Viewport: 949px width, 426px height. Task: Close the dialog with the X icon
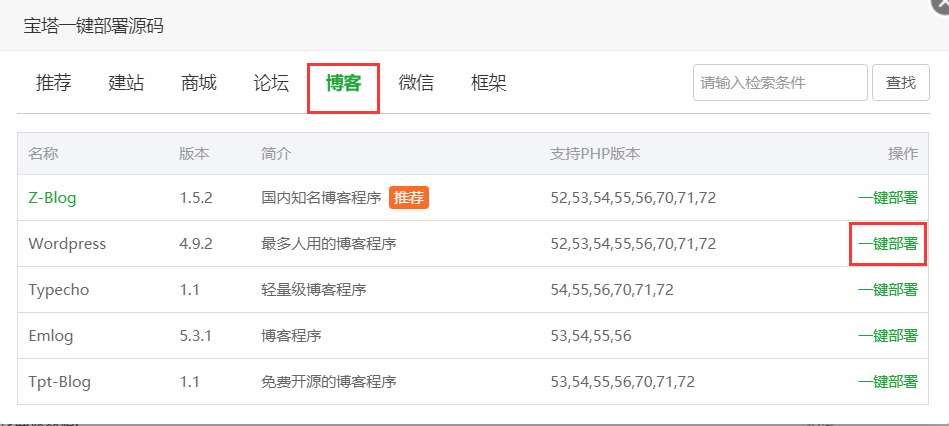(x=940, y=4)
